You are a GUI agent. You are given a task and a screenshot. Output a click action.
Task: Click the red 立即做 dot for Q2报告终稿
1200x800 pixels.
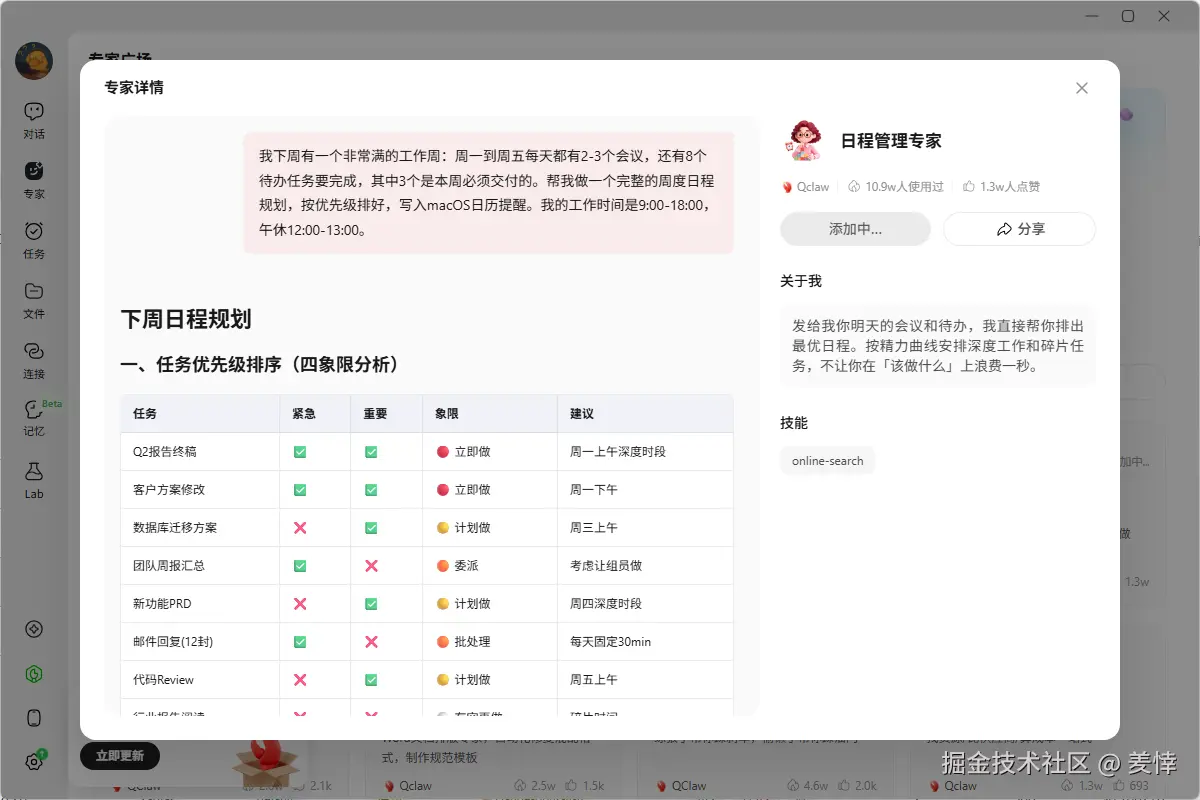(x=443, y=452)
